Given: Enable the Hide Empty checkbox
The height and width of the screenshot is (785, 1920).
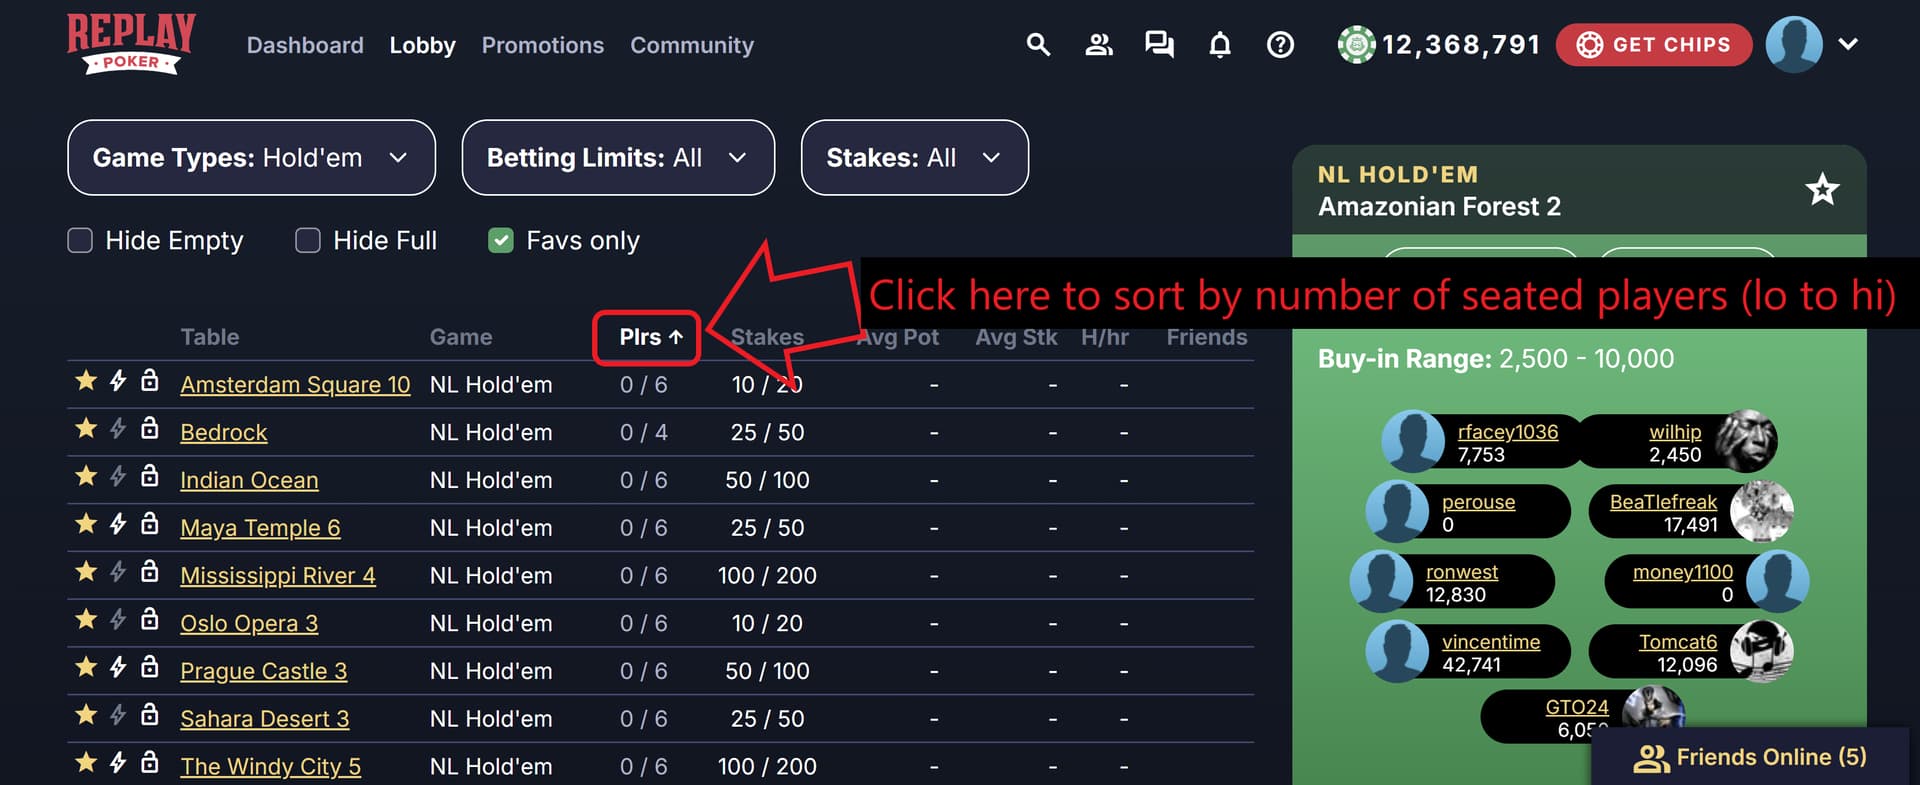Looking at the screenshot, I should 80,241.
